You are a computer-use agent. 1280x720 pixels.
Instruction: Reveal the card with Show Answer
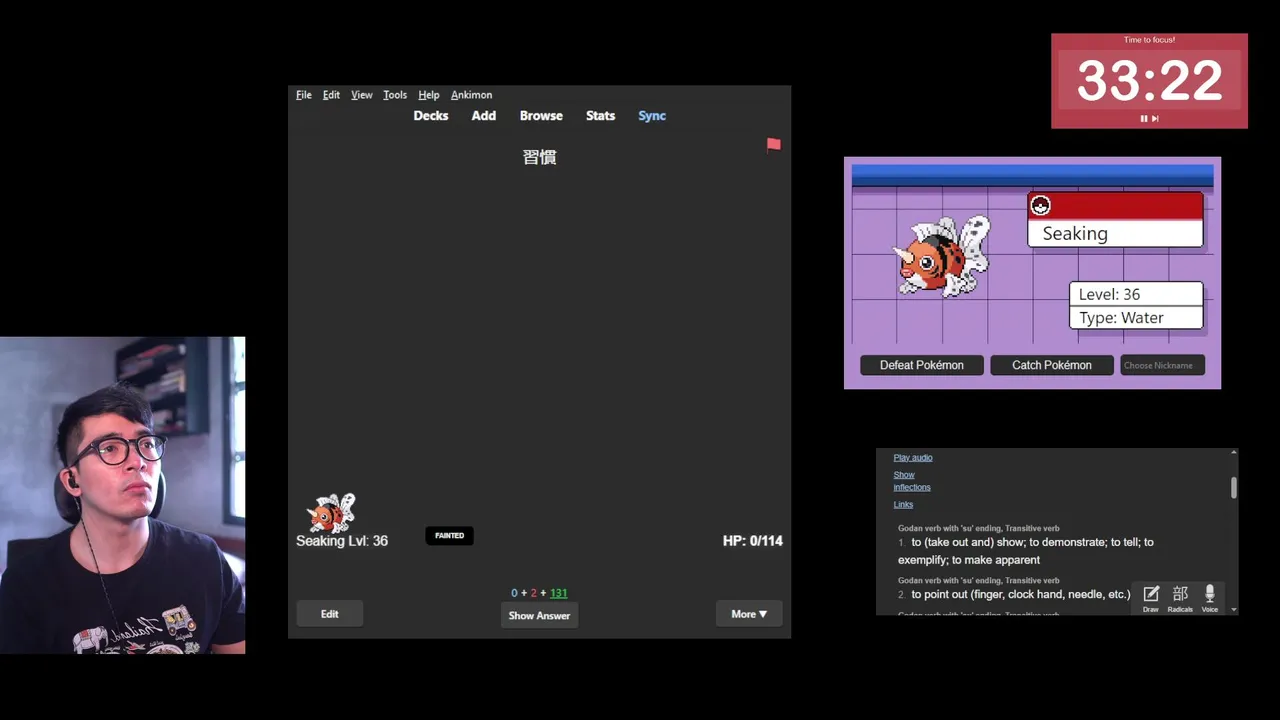coord(539,615)
